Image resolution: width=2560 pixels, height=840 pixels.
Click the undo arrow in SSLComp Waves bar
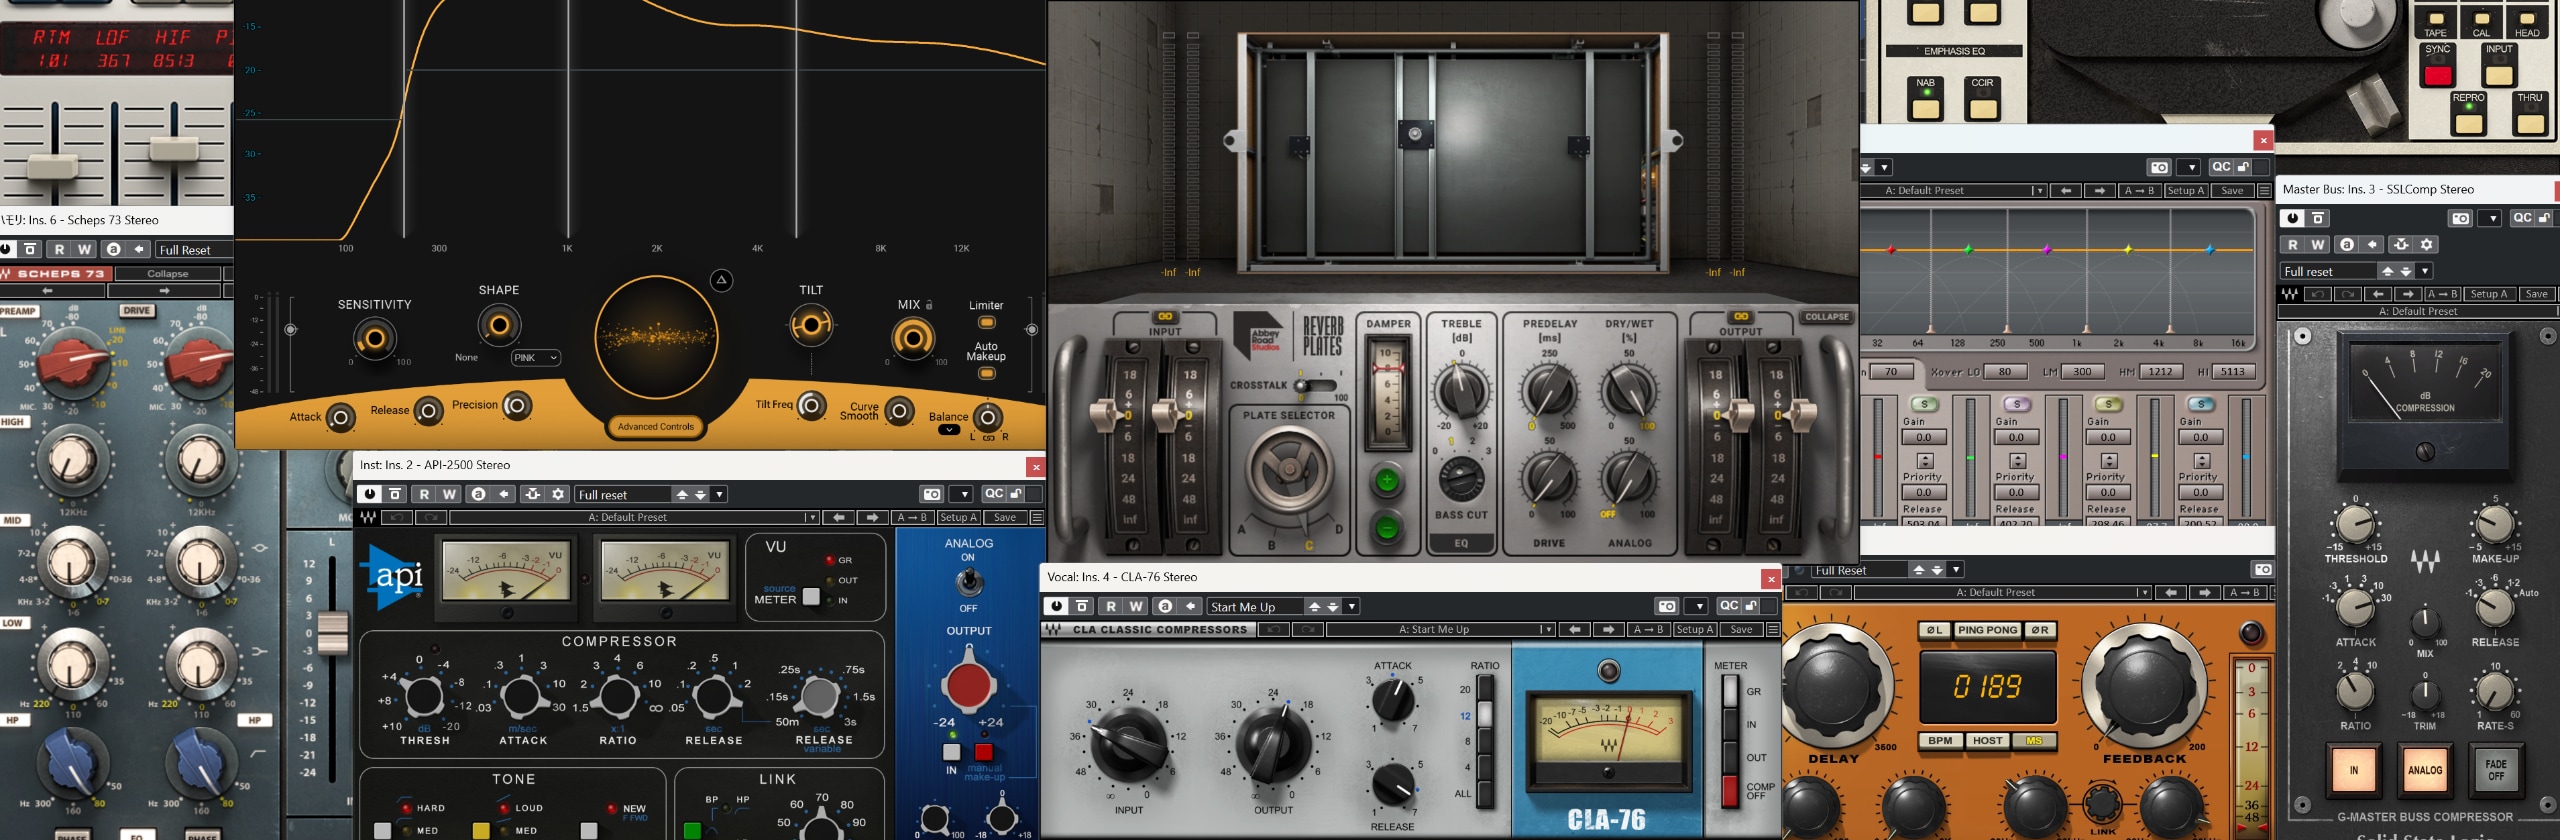(2317, 294)
